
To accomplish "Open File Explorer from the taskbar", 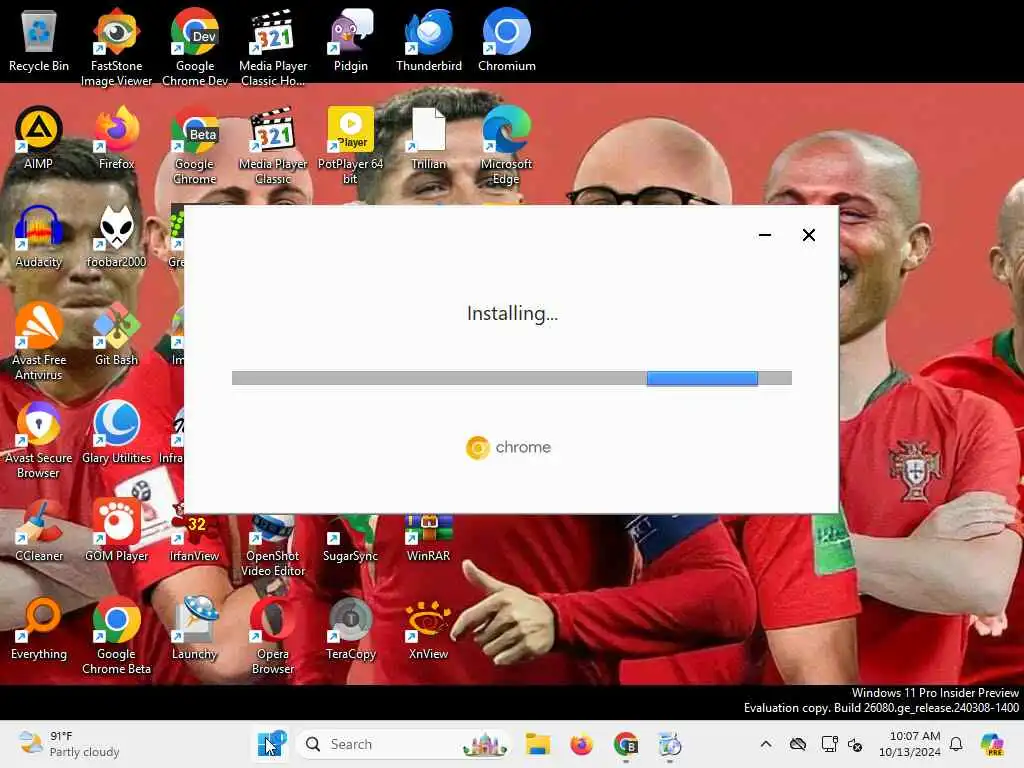I will point(538,744).
